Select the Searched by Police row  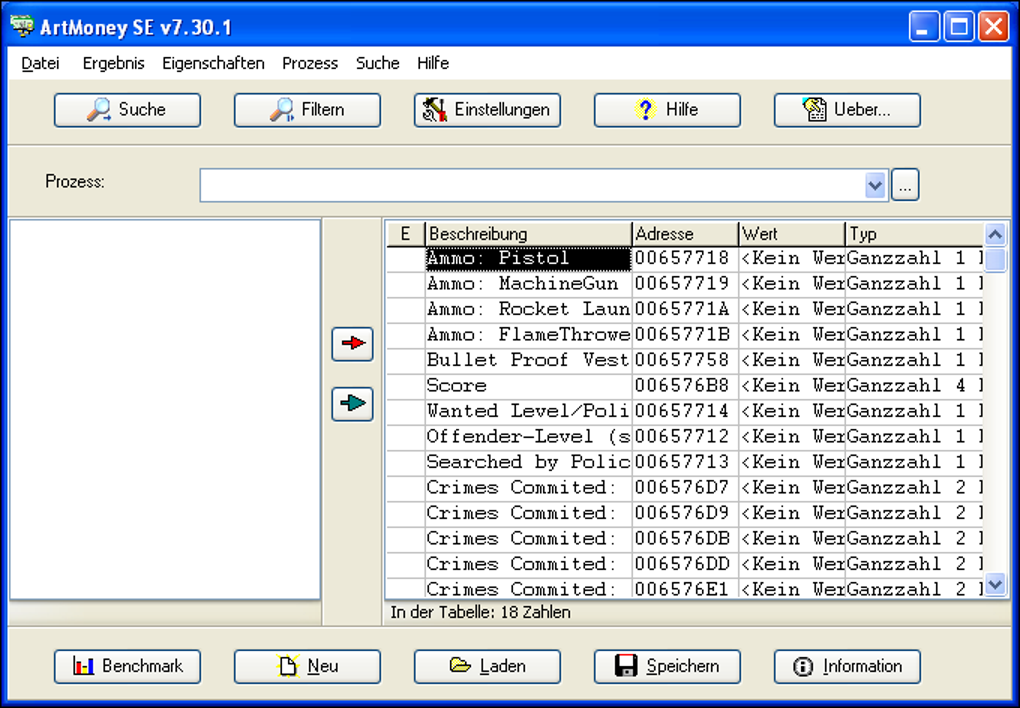point(685,462)
